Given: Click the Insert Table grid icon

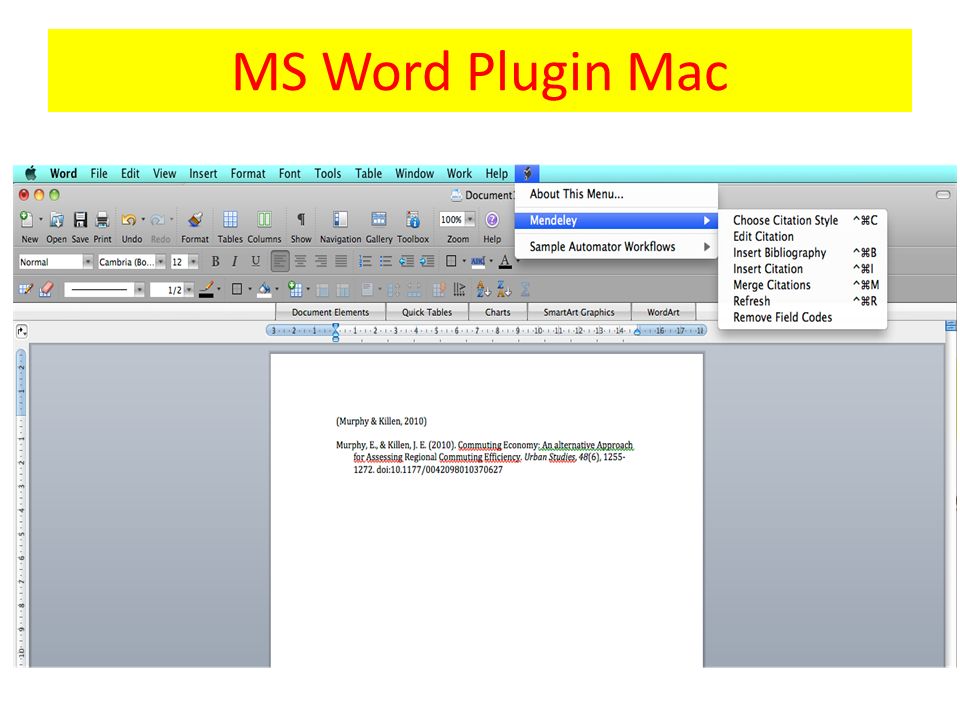Looking at the screenshot, I should 295,289.
